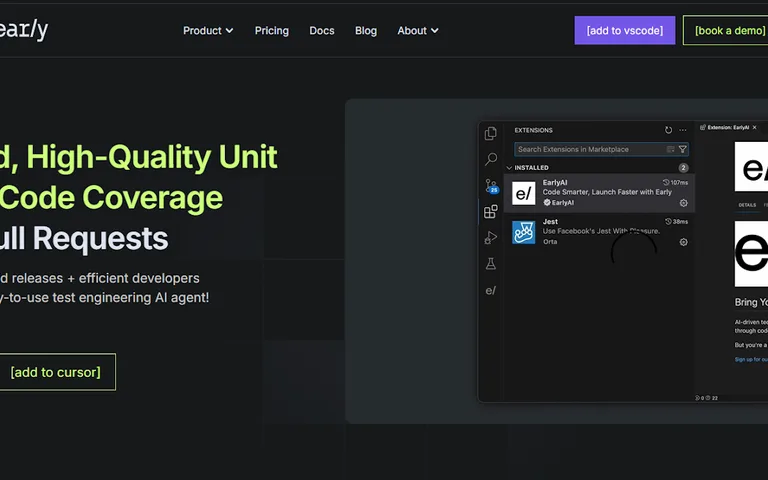Select the Jest extension entry
The image size is (768, 480).
coord(599,232)
